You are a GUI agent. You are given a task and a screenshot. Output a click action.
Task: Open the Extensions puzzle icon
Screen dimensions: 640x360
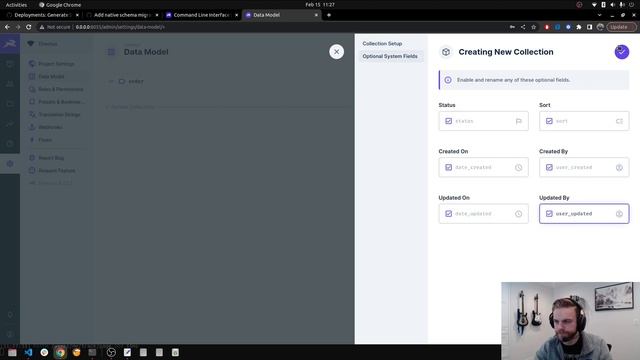pyautogui.click(x=579, y=27)
